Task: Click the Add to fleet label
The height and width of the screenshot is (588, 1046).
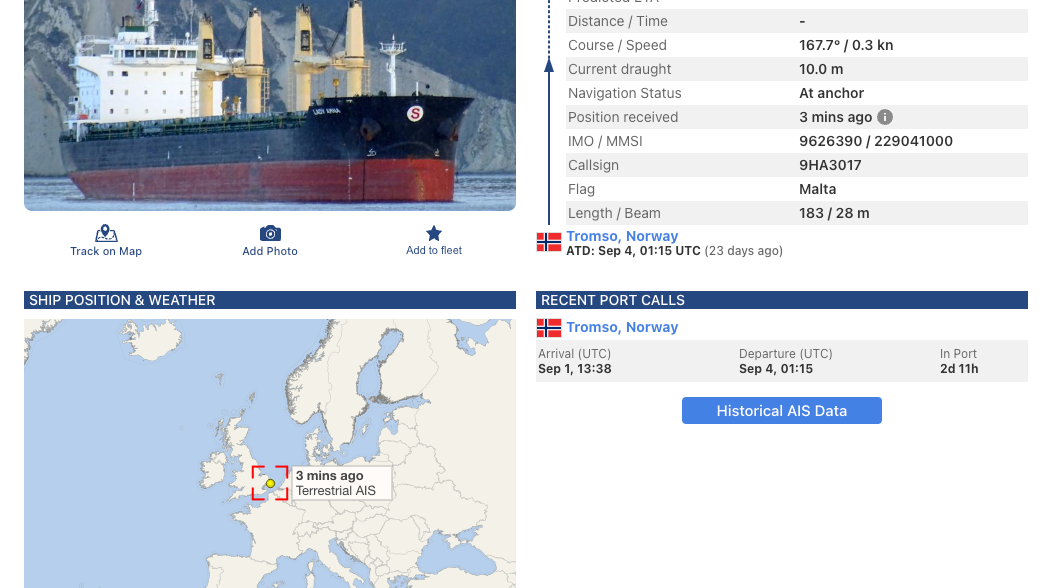Action: [x=434, y=250]
